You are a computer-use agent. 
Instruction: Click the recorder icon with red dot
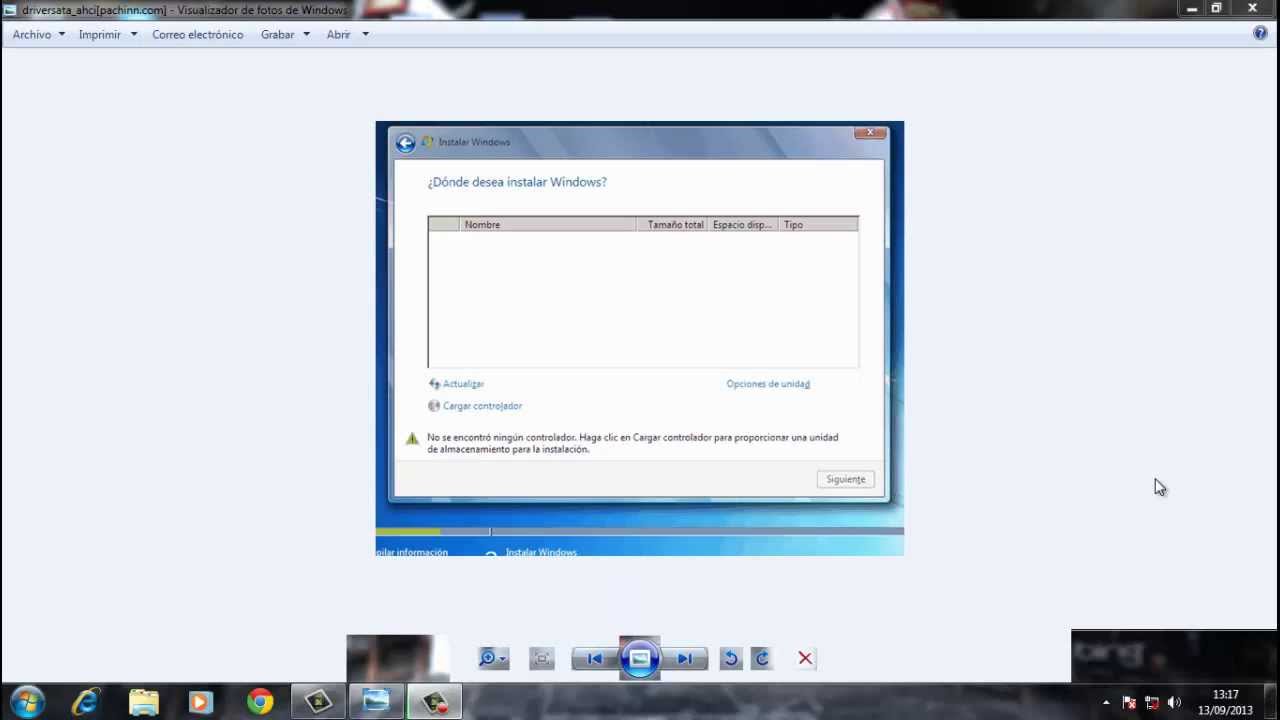(434, 702)
